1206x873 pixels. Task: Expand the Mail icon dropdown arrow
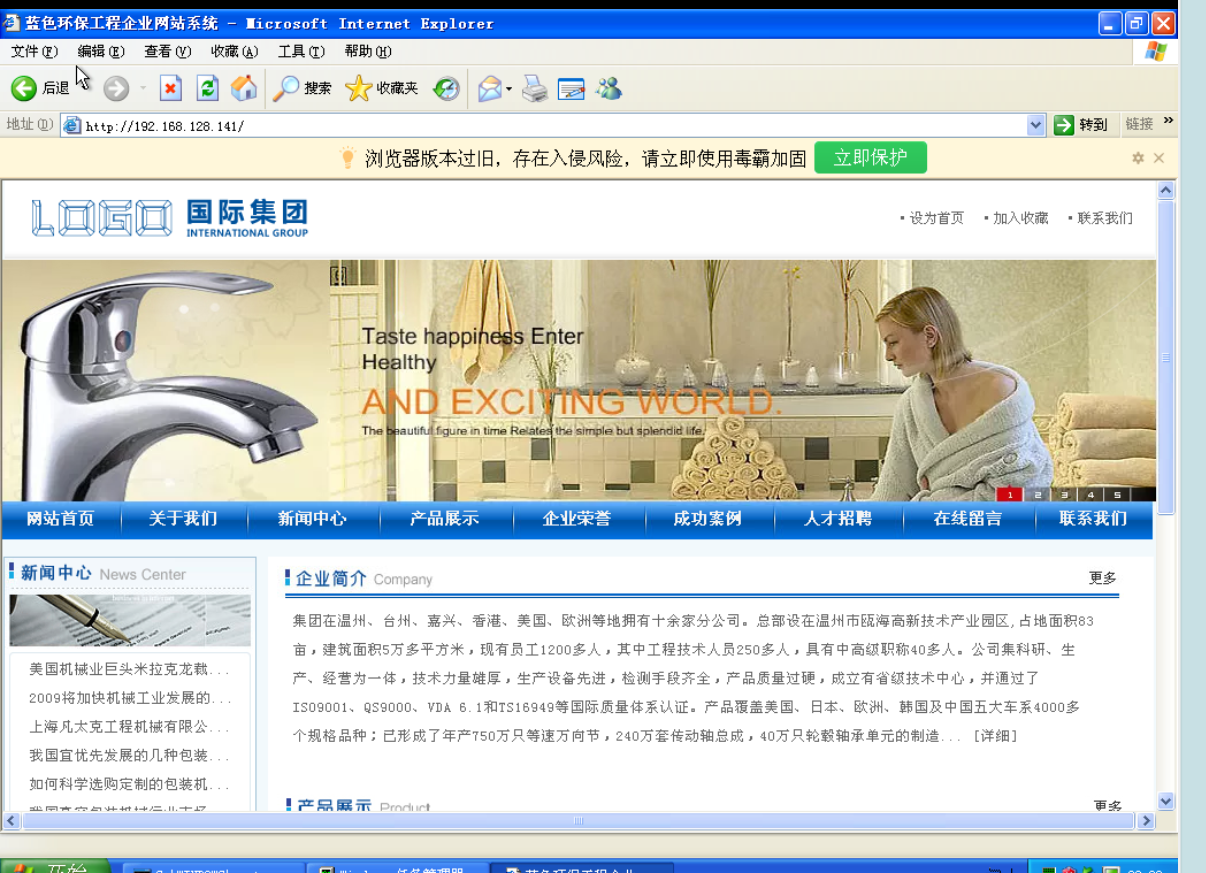click(509, 89)
